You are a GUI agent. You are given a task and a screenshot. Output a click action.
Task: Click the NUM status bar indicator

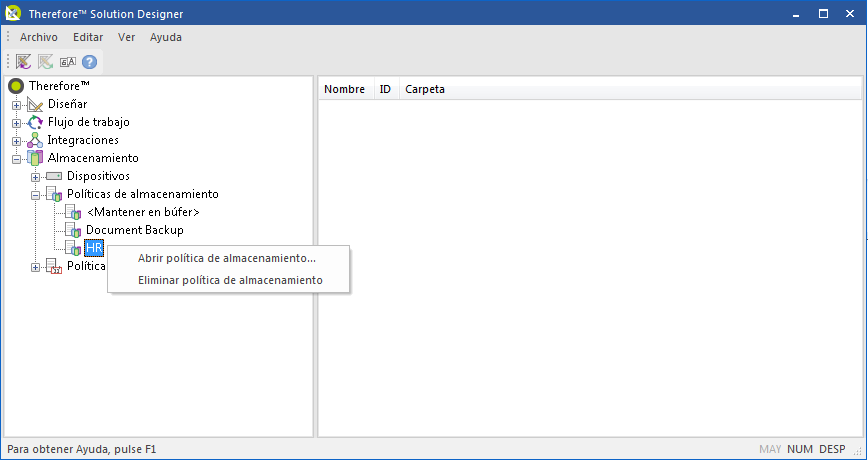(x=800, y=449)
